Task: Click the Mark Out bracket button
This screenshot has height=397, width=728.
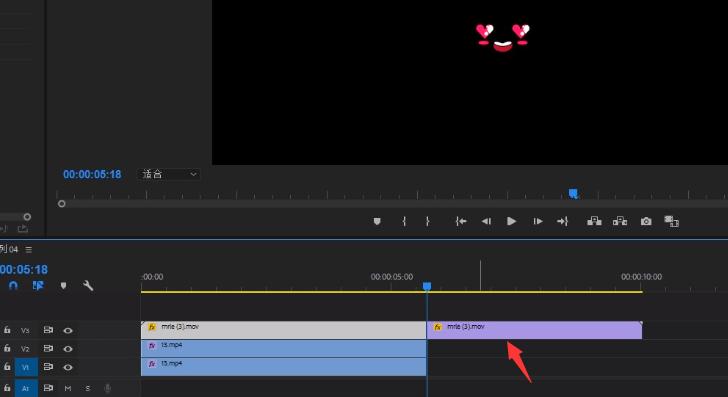Action: pos(427,221)
